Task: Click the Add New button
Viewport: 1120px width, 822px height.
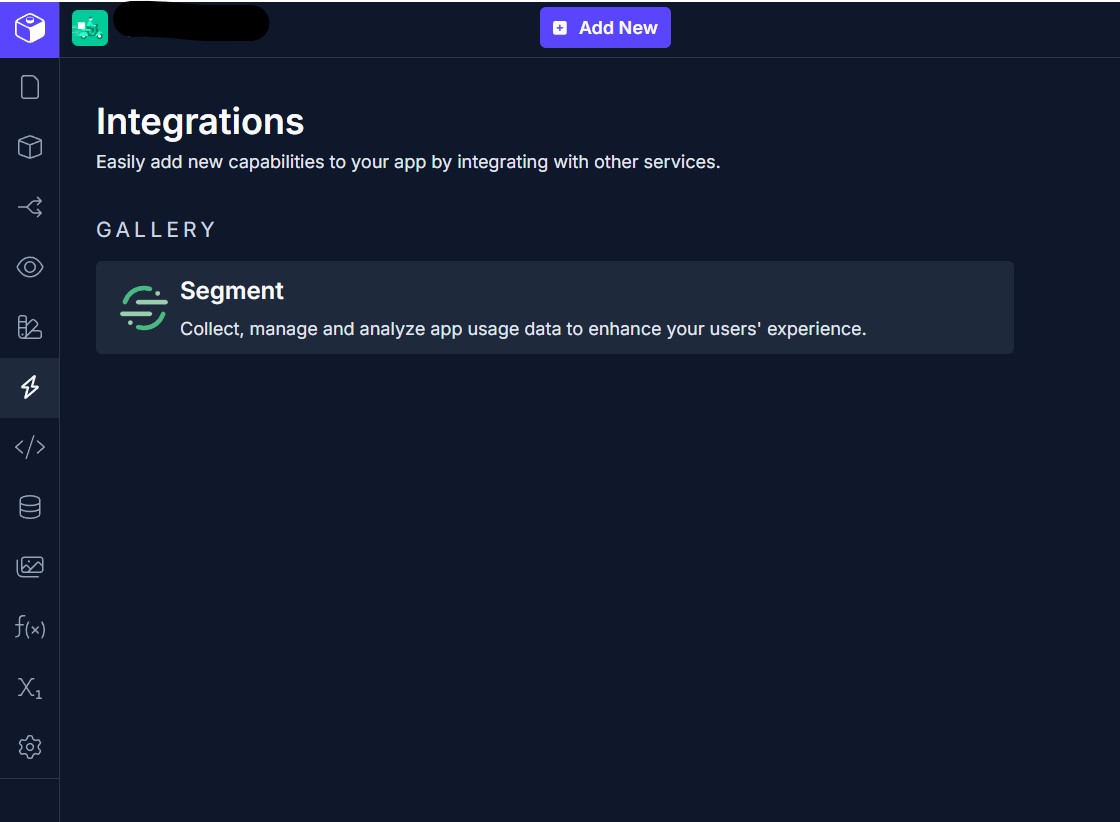Action: [x=605, y=28]
